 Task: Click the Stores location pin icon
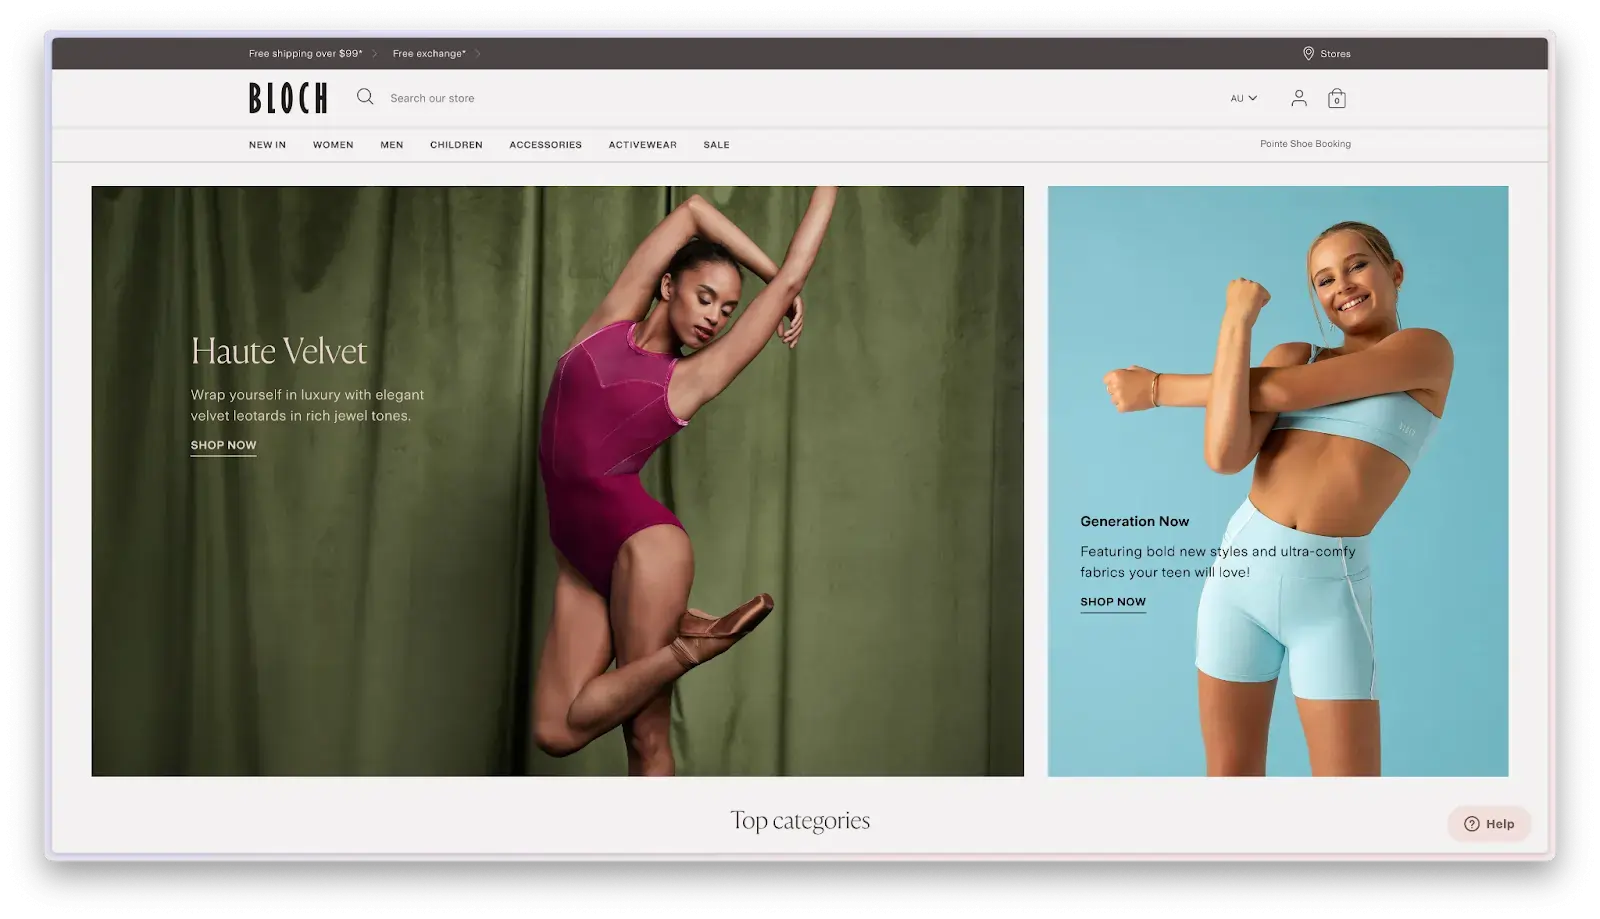click(x=1308, y=54)
